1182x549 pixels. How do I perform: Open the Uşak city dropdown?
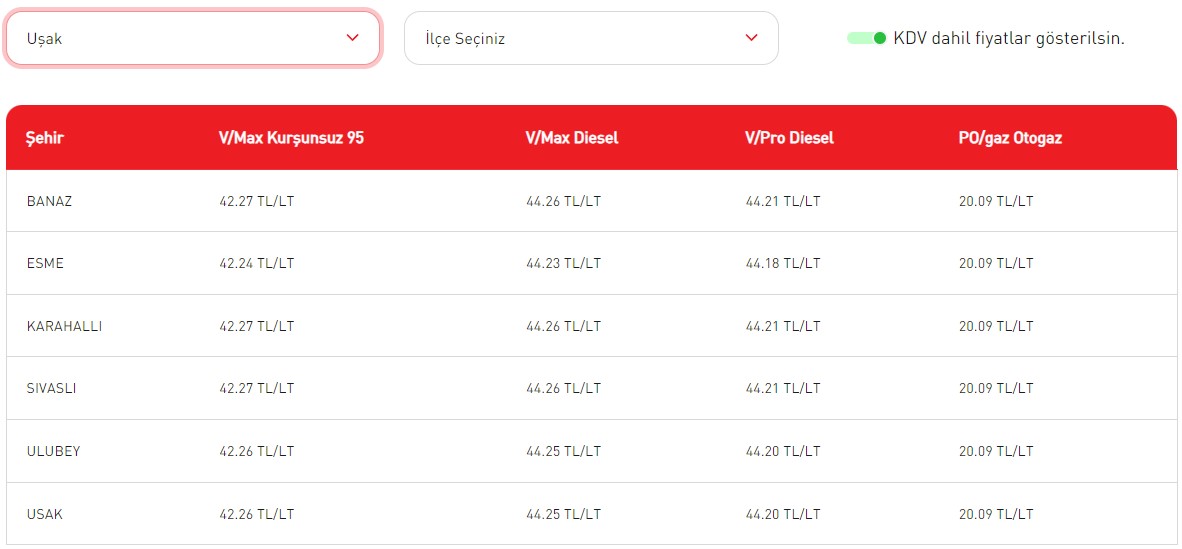[193, 38]
